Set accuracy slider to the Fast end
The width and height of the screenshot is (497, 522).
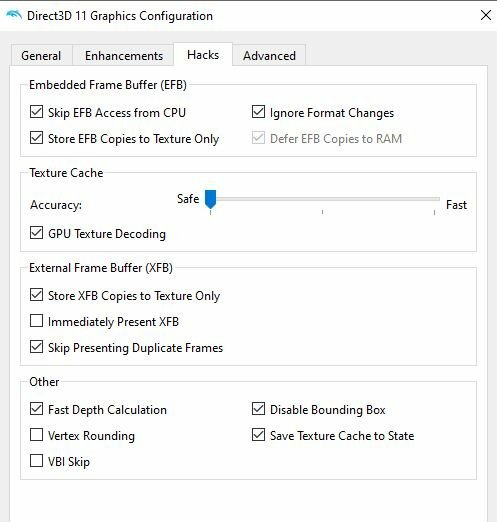pyautogui.click(x=434, y=199)
